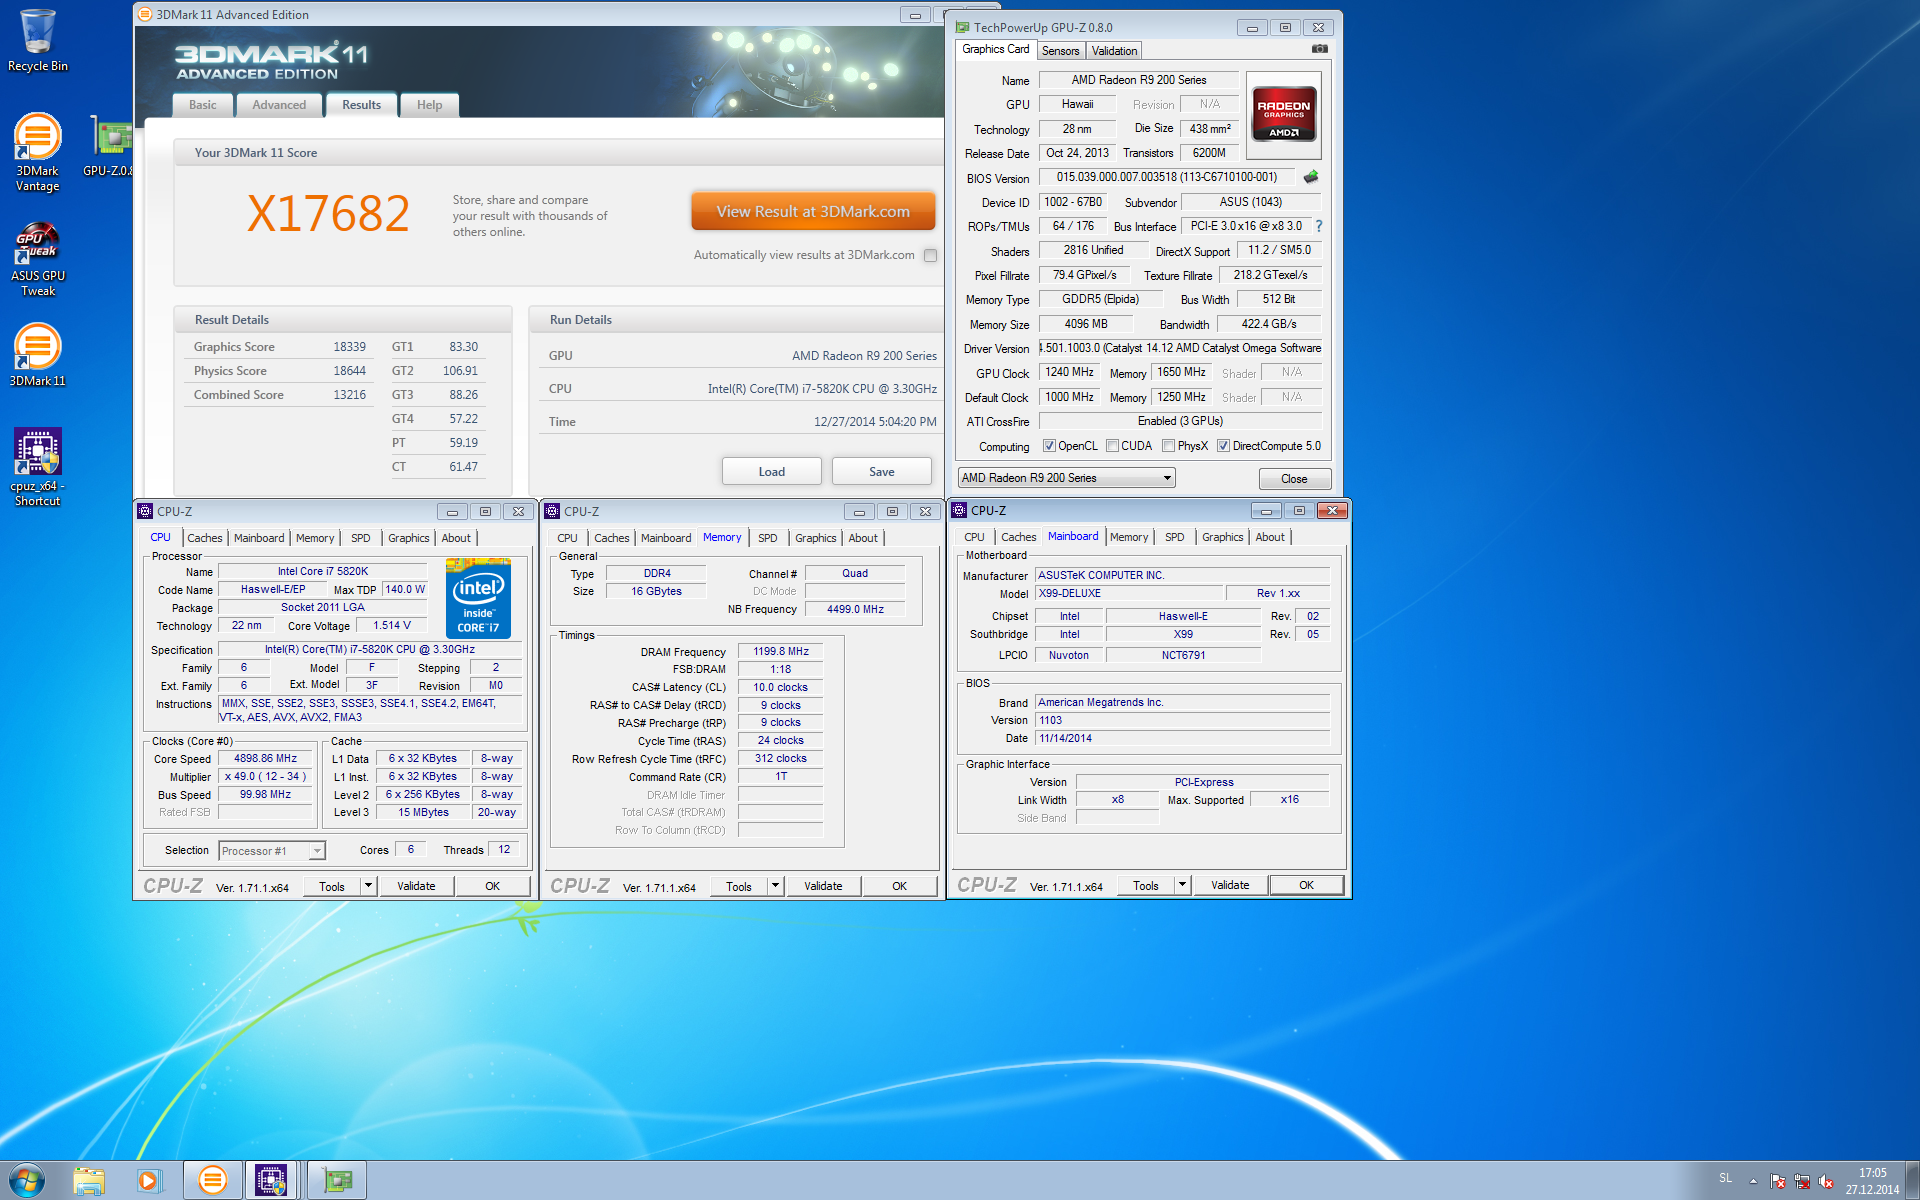
Task: Select the Validation tab in GPU-Z
Action: coord(1114,51)
